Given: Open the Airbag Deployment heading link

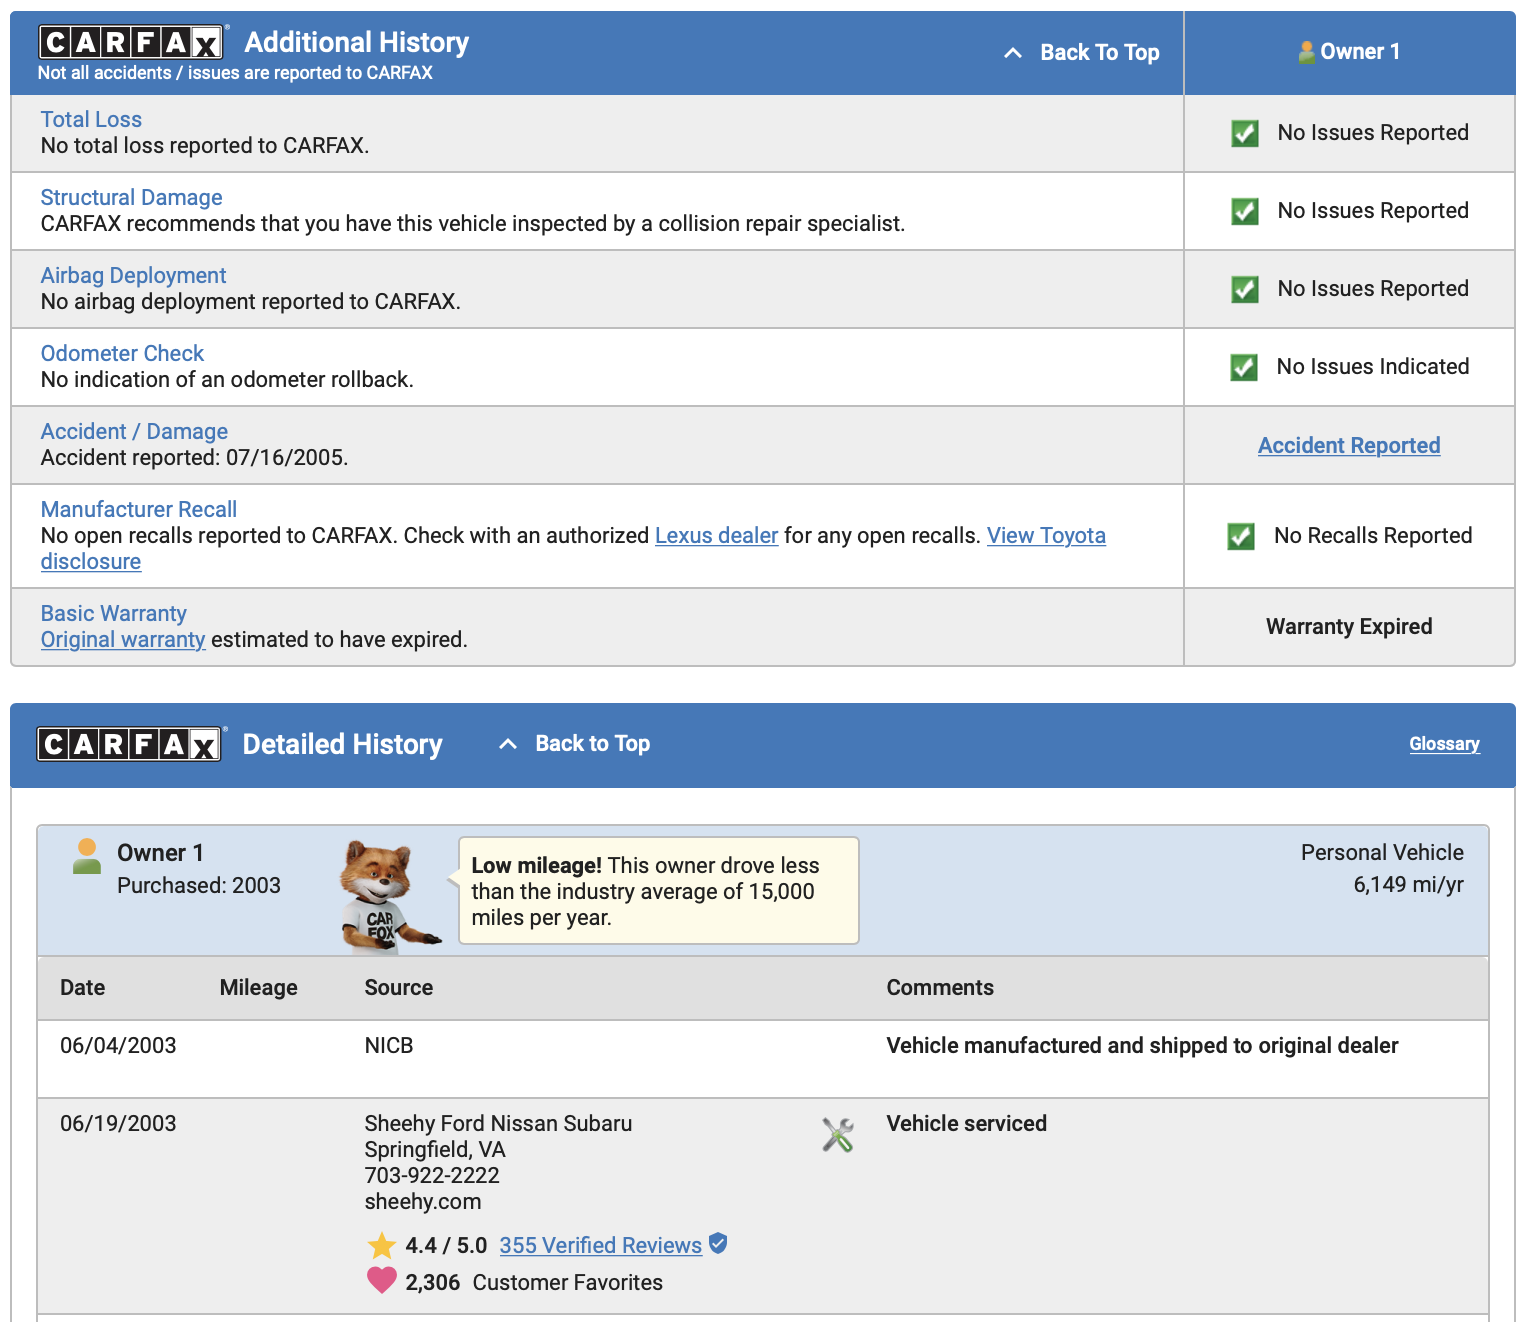Looking at the screenshot, I should (x=133, y=275).
